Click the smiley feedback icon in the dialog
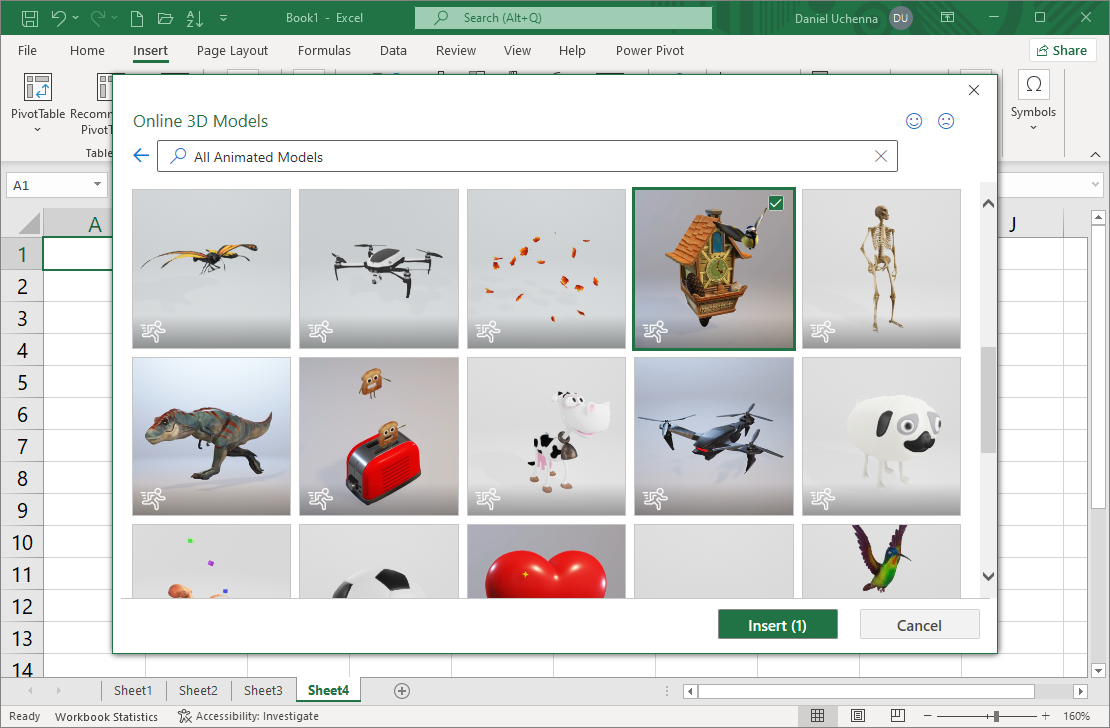This screenshot has height=728, width=1110. [914, 120]
